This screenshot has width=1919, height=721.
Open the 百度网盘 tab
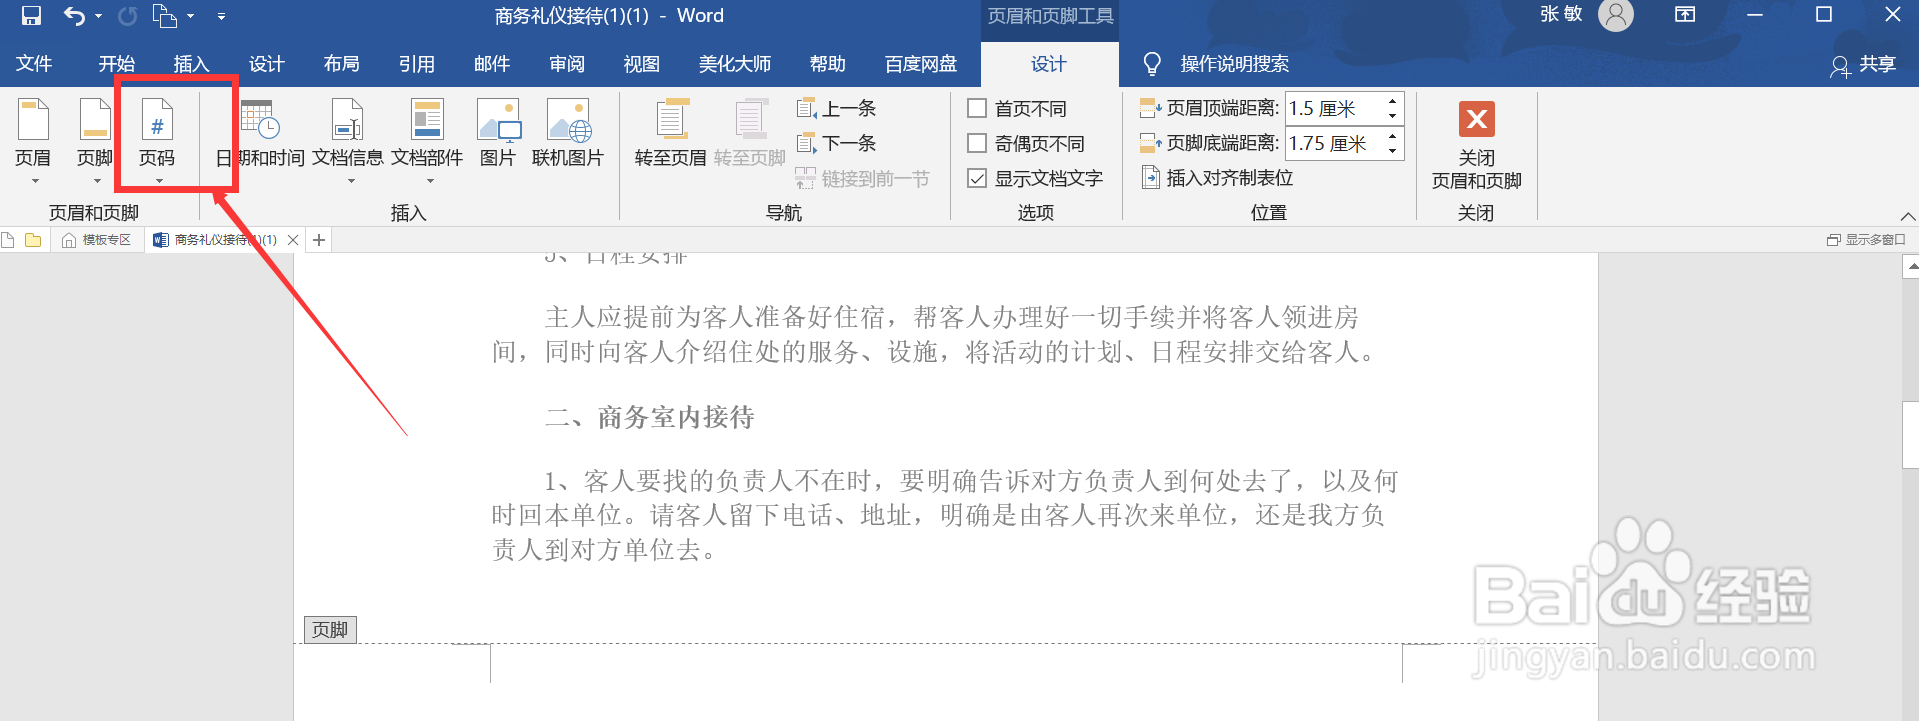point(920,64)
